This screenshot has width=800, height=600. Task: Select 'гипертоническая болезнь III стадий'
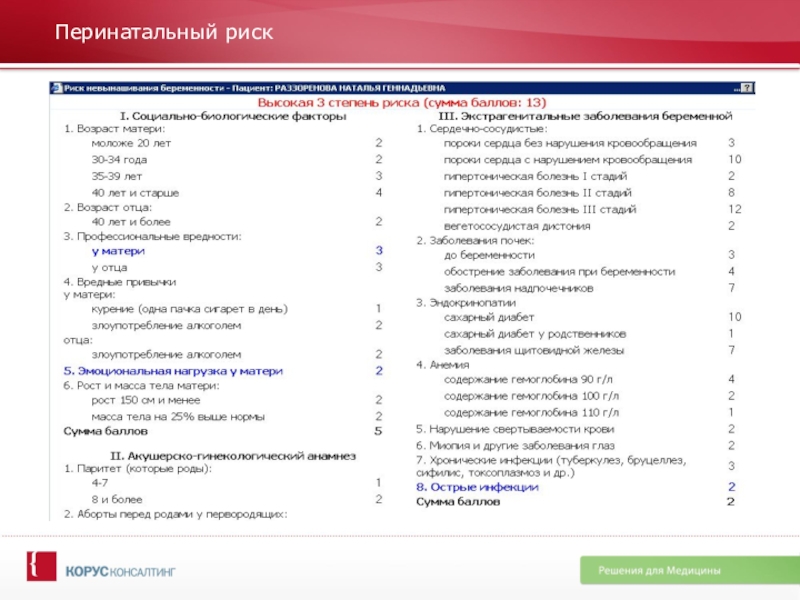[540, 209]
